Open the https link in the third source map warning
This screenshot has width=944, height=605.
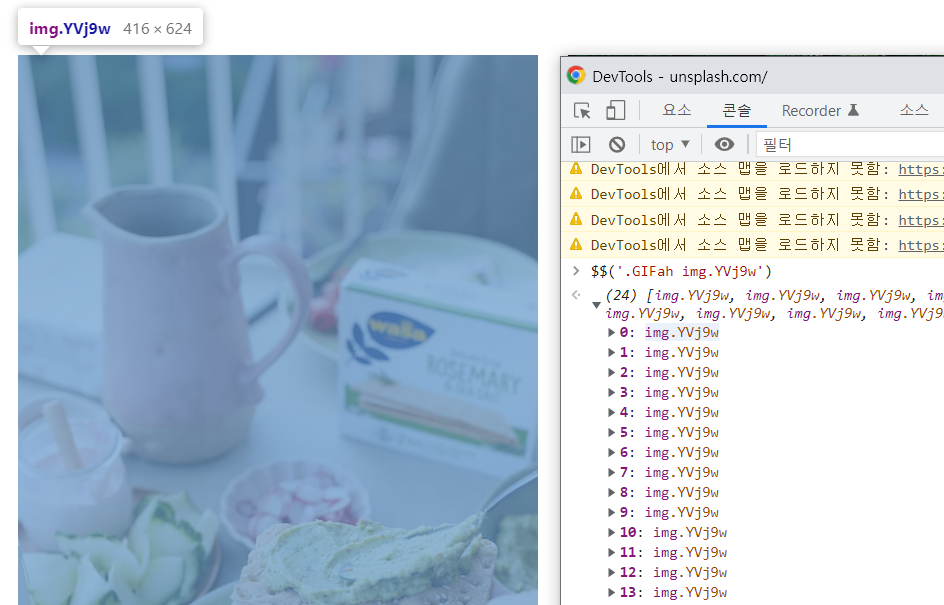pos(921,221)
